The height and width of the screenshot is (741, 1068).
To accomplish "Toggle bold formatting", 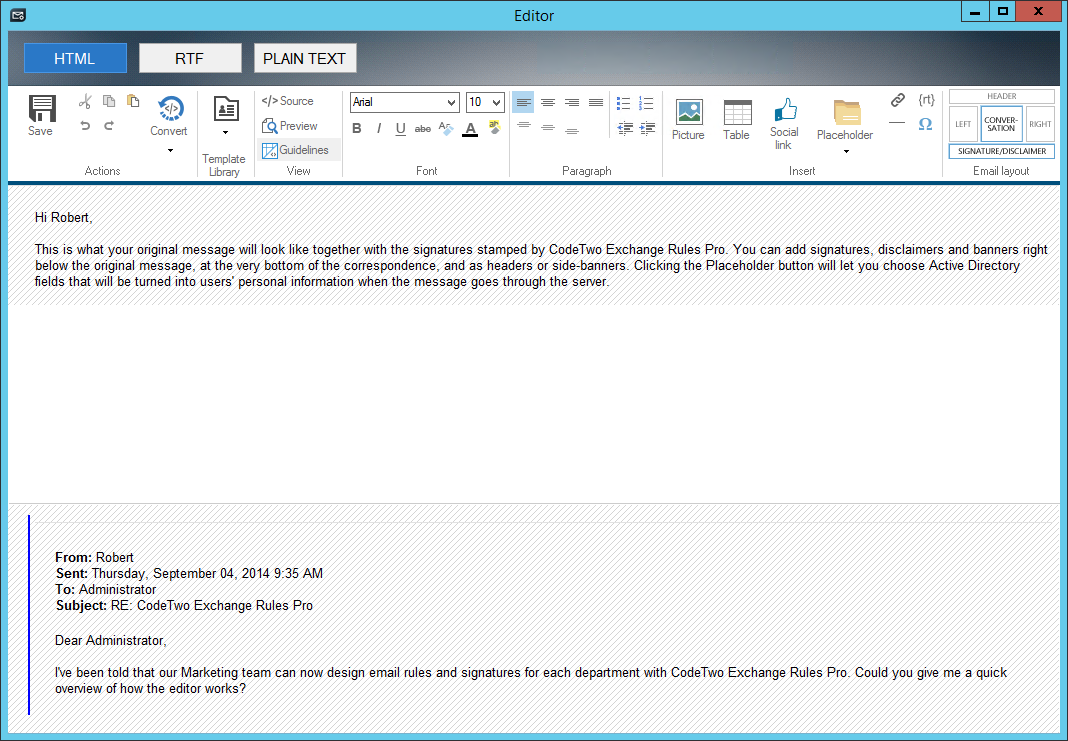I will click(356, 128).
